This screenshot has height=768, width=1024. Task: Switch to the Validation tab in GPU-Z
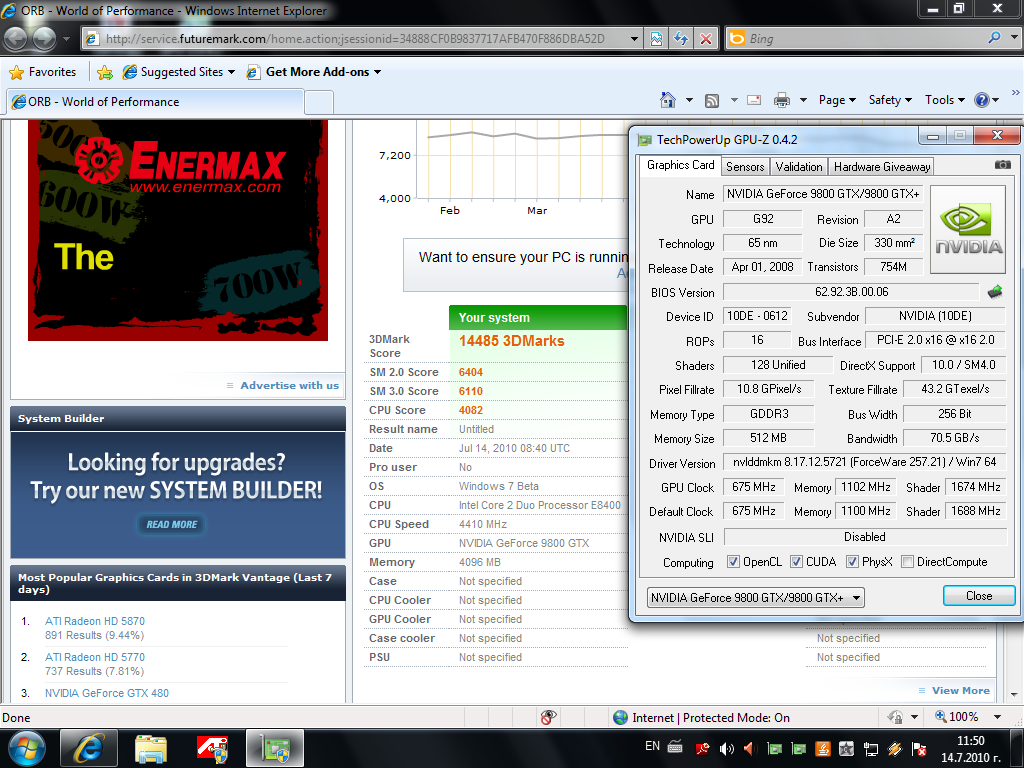(x=799, y=167)
